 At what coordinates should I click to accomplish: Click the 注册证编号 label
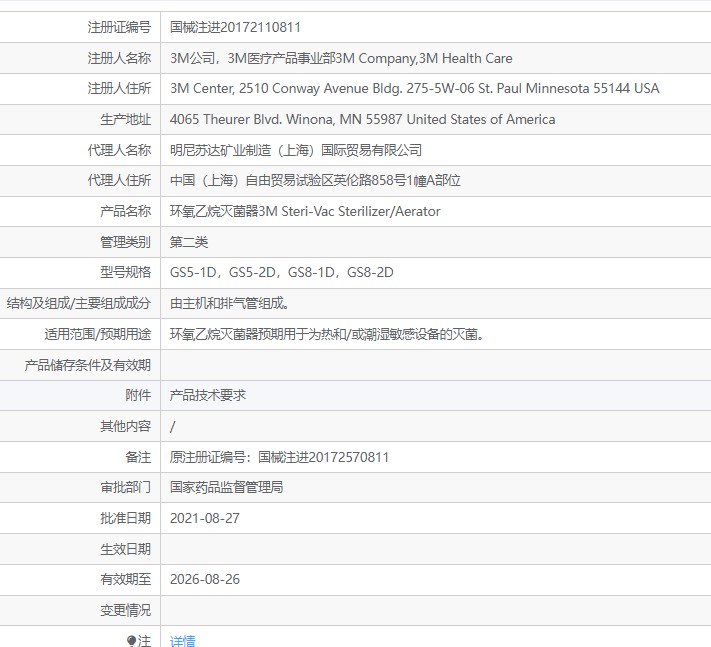coord(119,27)
